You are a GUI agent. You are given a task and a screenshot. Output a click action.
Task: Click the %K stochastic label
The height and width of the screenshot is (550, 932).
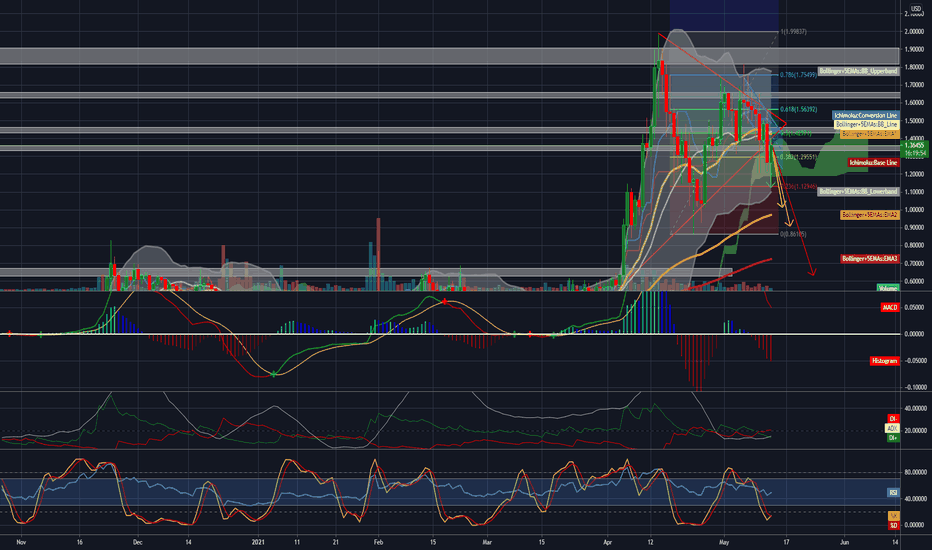click(x=893, y=516)
